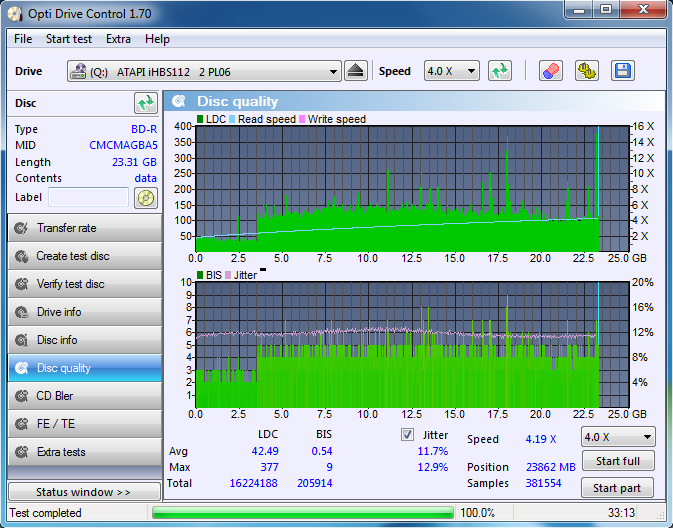Click the Transfer rate sidebar icon
The width and height of the screenshot is (673, 528).
21,228
